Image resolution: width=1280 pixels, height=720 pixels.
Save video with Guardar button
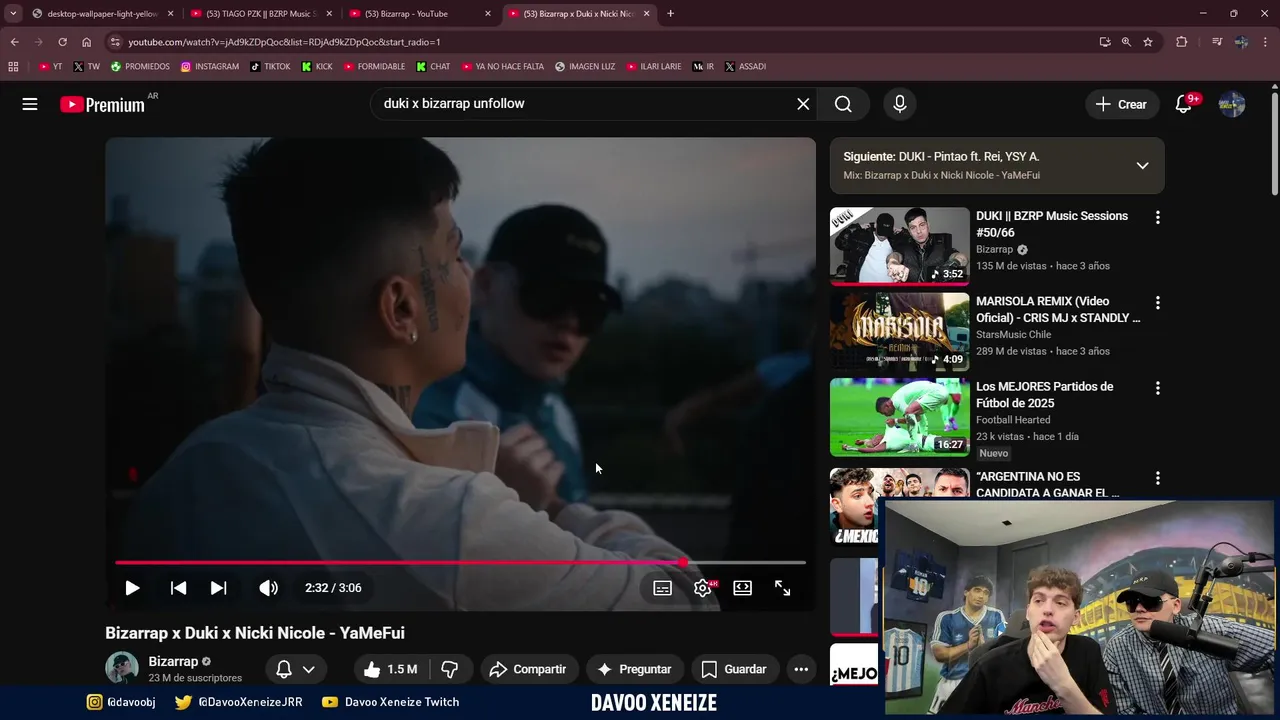(734, 669)
